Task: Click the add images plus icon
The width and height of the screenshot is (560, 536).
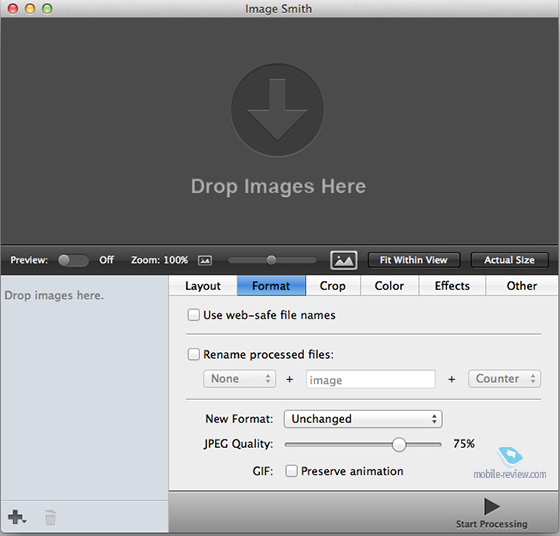Action: point(17,517)
